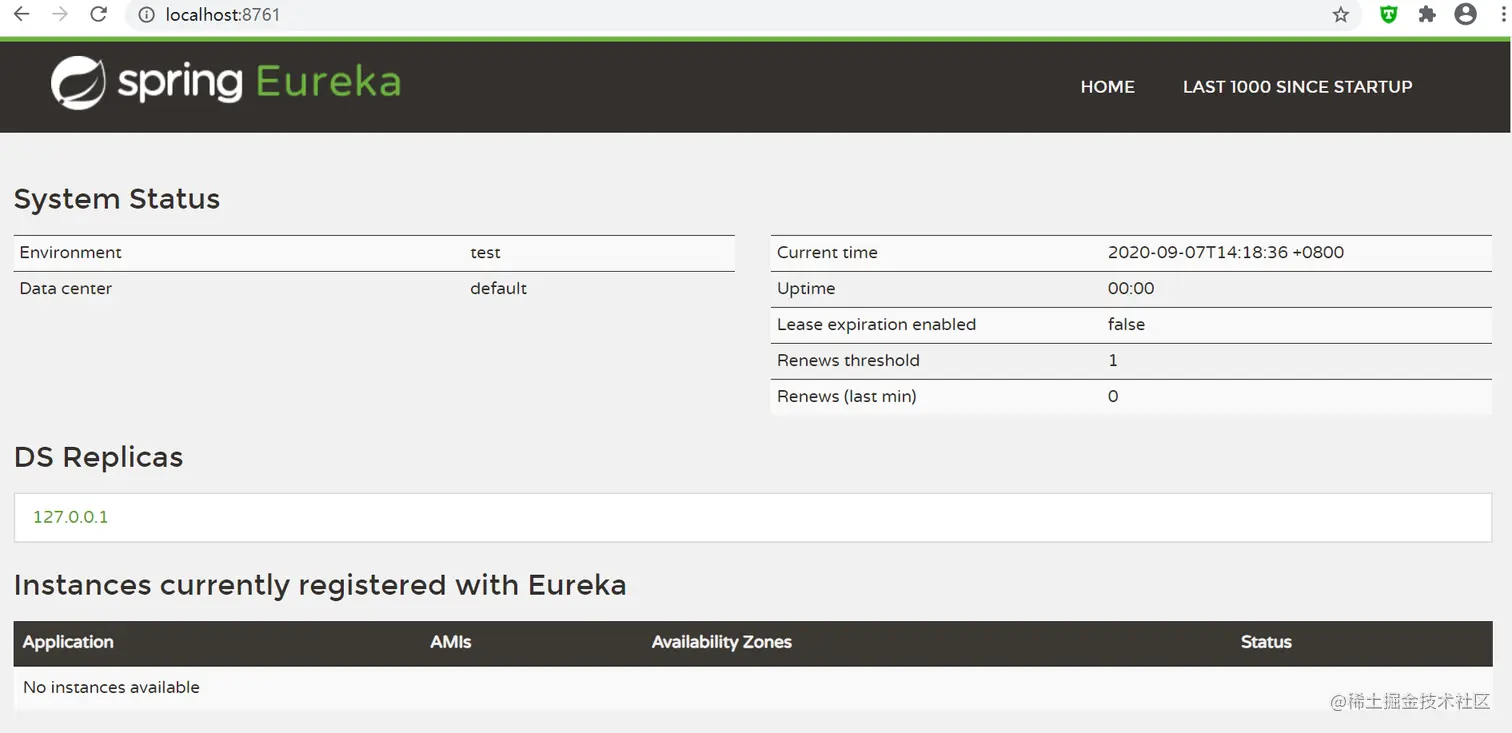Select the Status column header
The width and height of the screenshot is (1512, 733).
click(x=1266, y=642)
